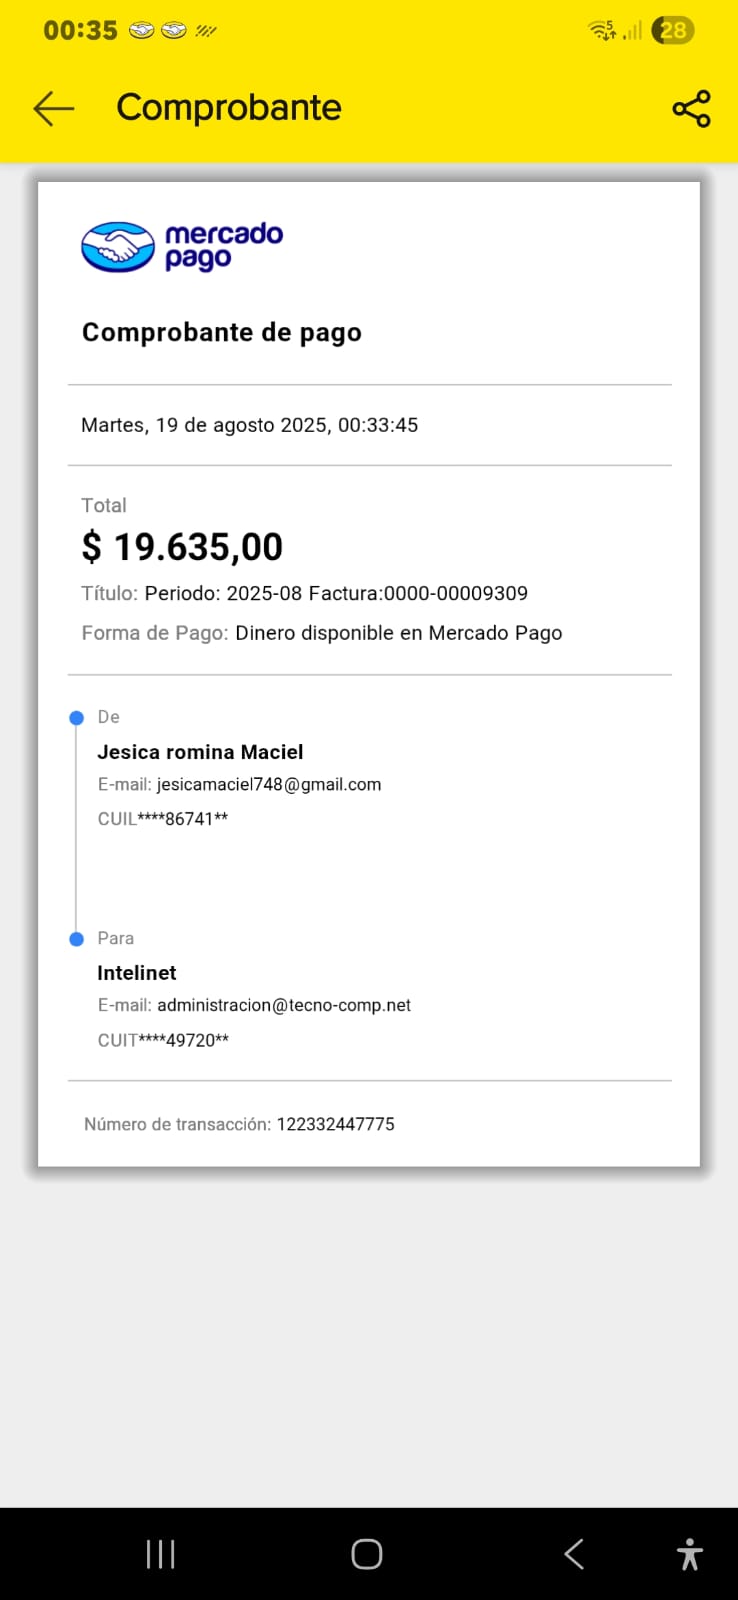Image resolution: width=738 pixels, height=1600 pixels.
Task: Tap the status bar clock 00:35
Action: [x=80, y=30]
